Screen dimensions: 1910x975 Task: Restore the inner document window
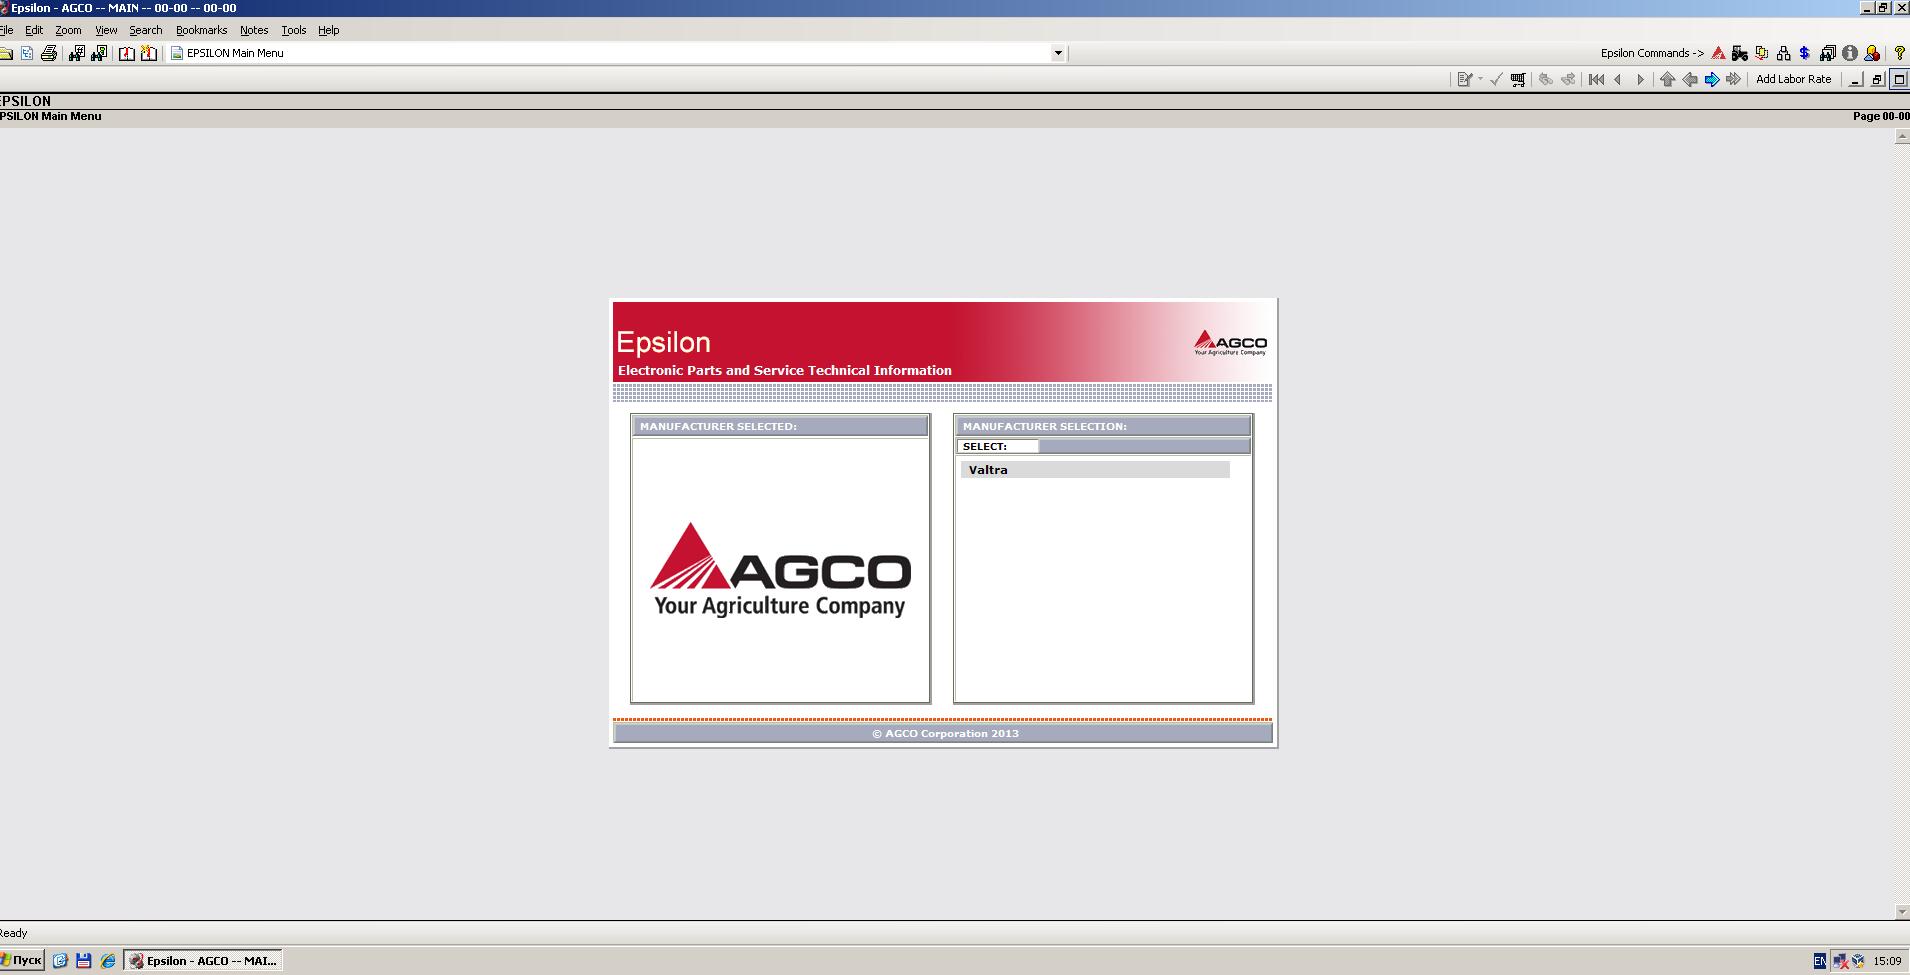[1877, 79]
